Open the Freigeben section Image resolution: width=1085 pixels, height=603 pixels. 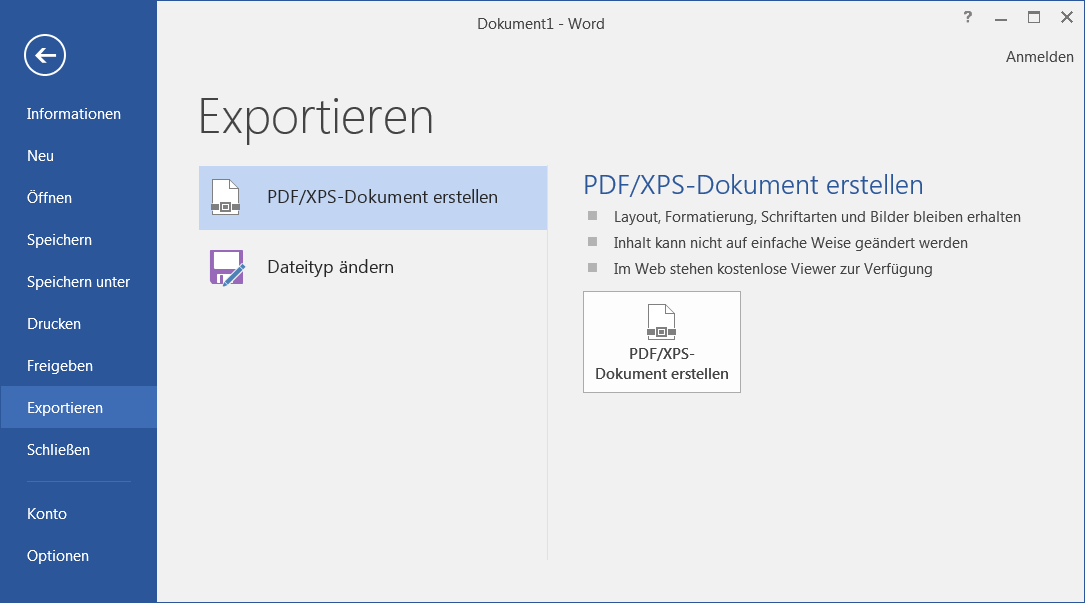click(60, 366)
